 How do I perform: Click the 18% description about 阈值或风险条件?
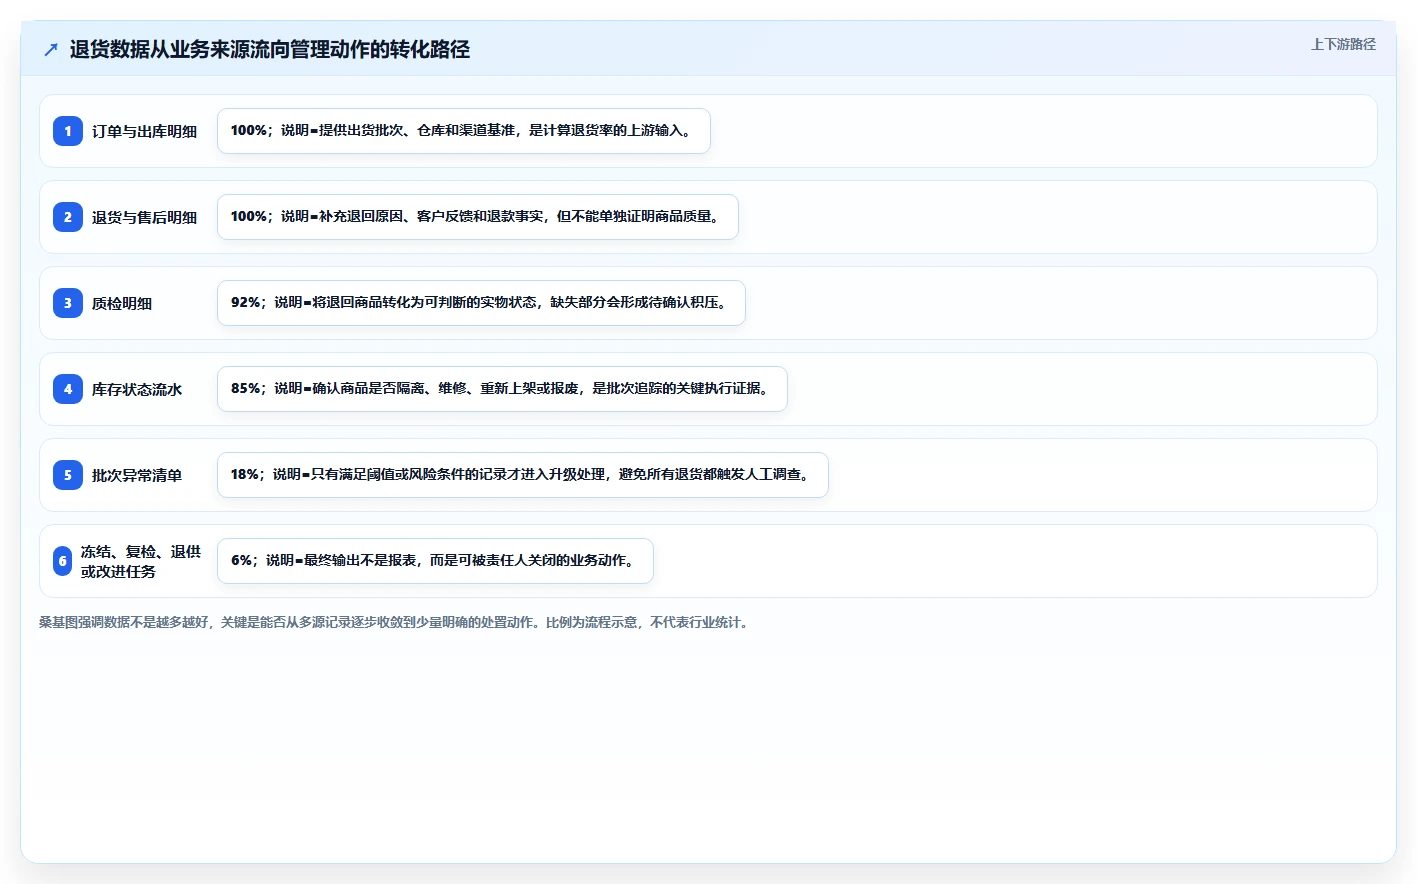(523, 475)
